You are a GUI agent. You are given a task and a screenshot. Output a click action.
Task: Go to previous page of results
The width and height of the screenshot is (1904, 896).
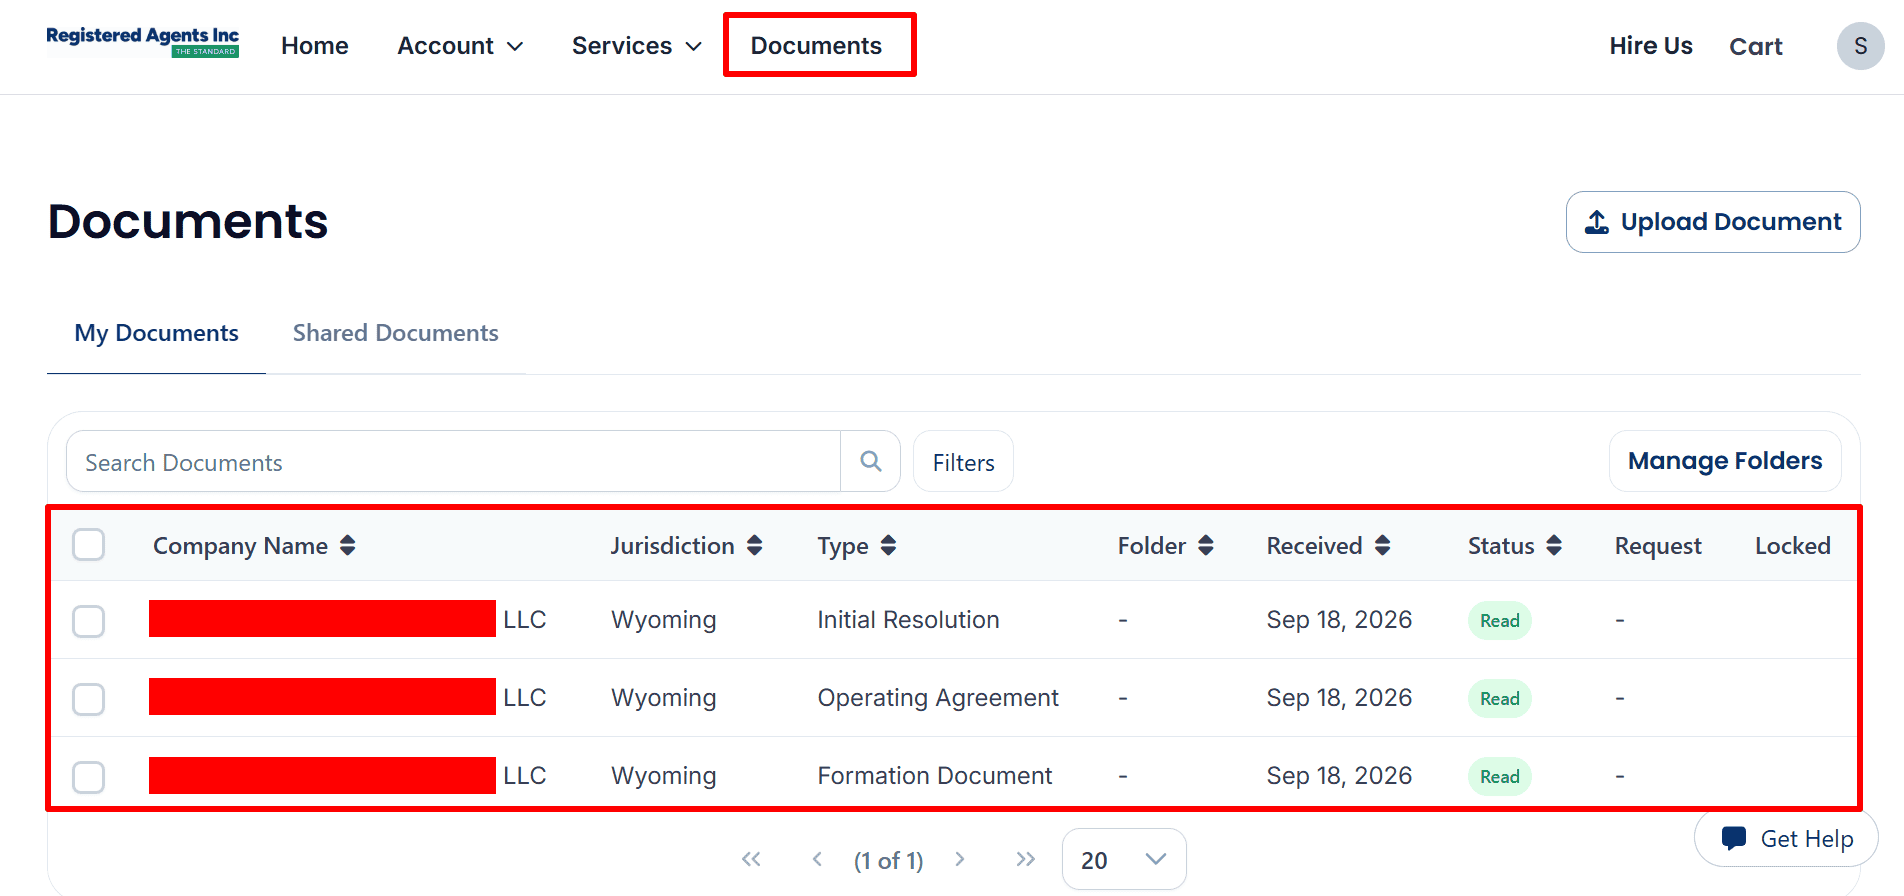click(x=817, y=859)
